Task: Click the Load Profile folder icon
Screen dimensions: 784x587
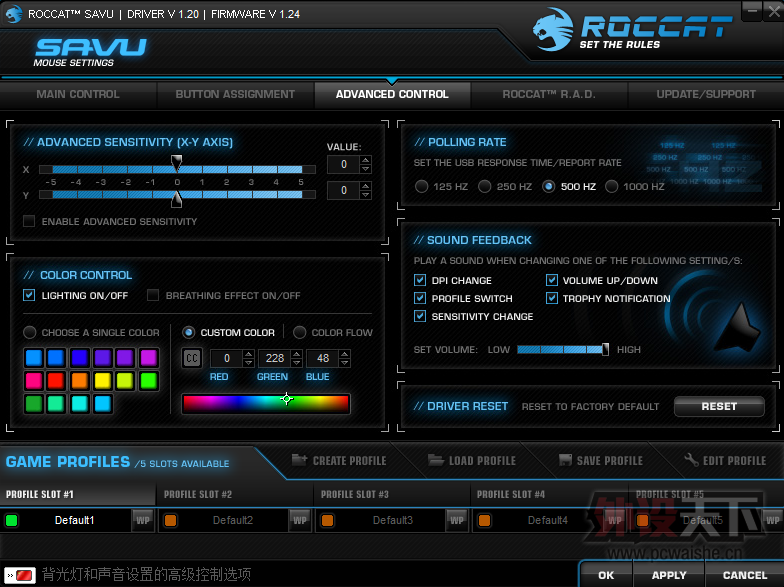Action: pos(436,460)
